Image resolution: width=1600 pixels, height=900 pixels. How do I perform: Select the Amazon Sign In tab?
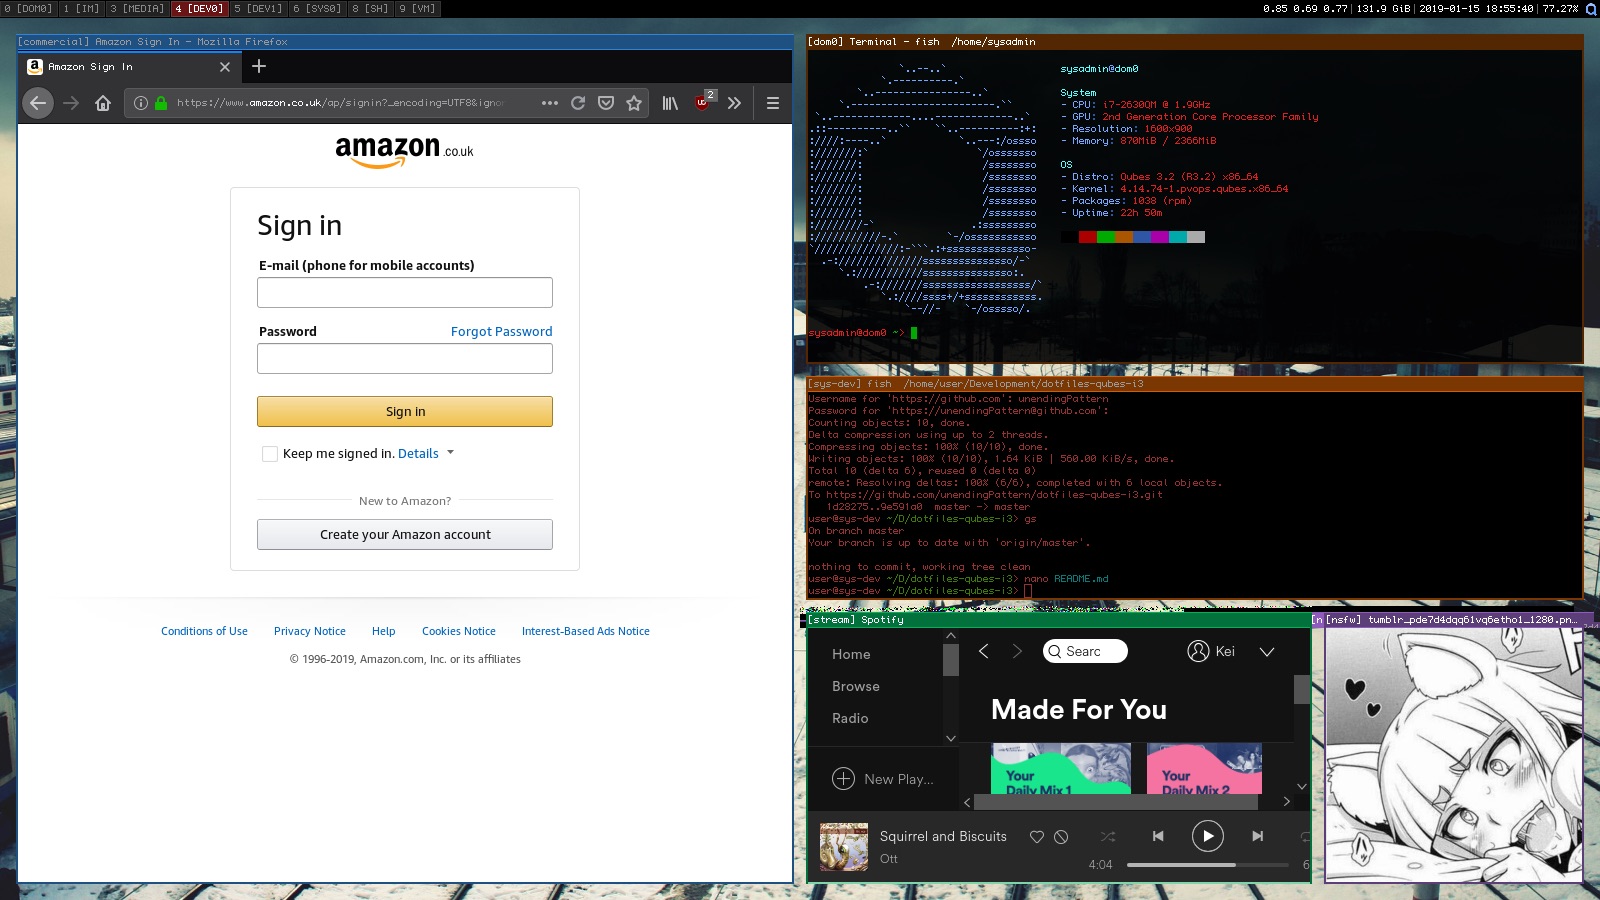point(128,67)
